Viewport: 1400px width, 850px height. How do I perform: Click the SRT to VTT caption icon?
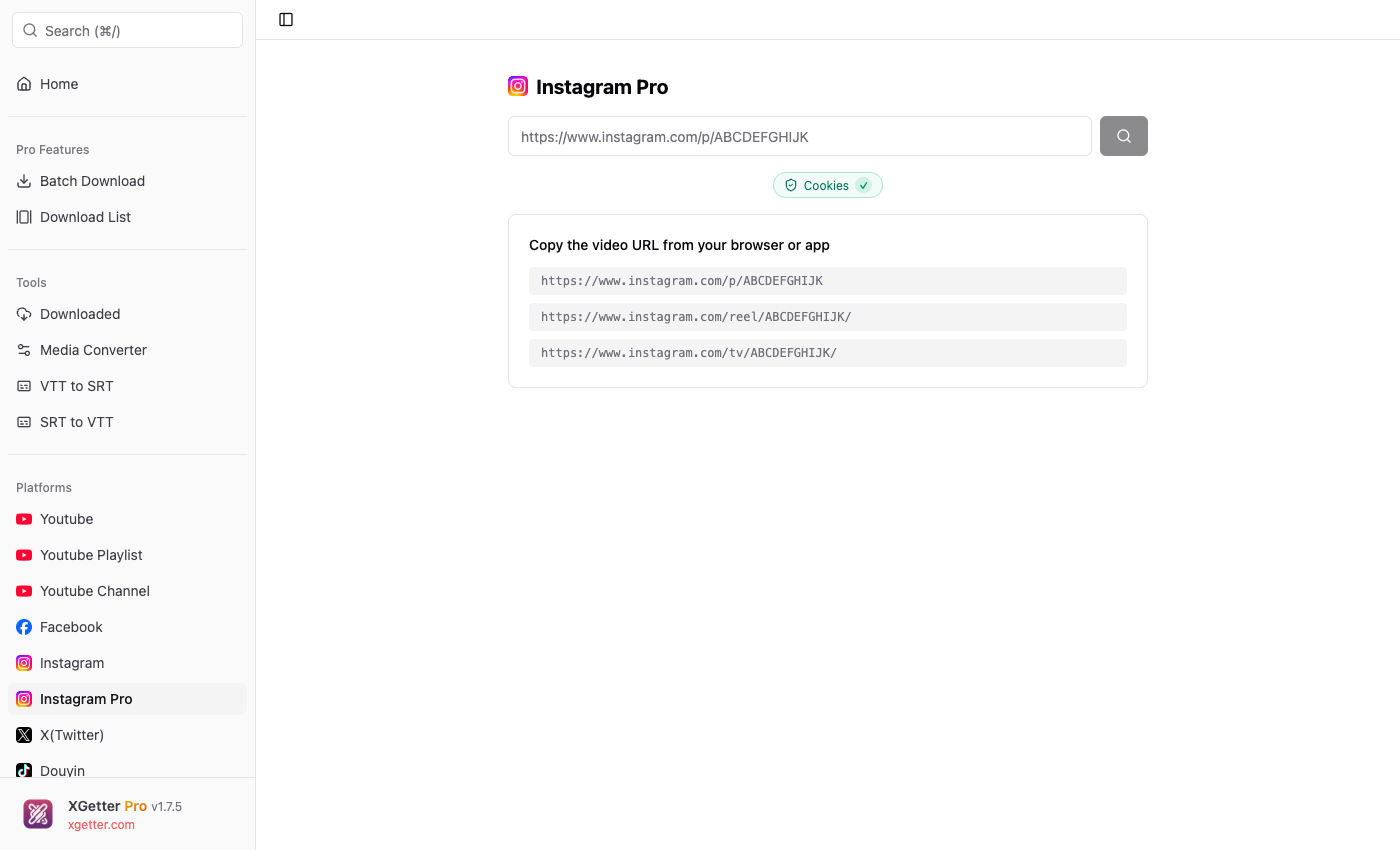pos(24,422)
